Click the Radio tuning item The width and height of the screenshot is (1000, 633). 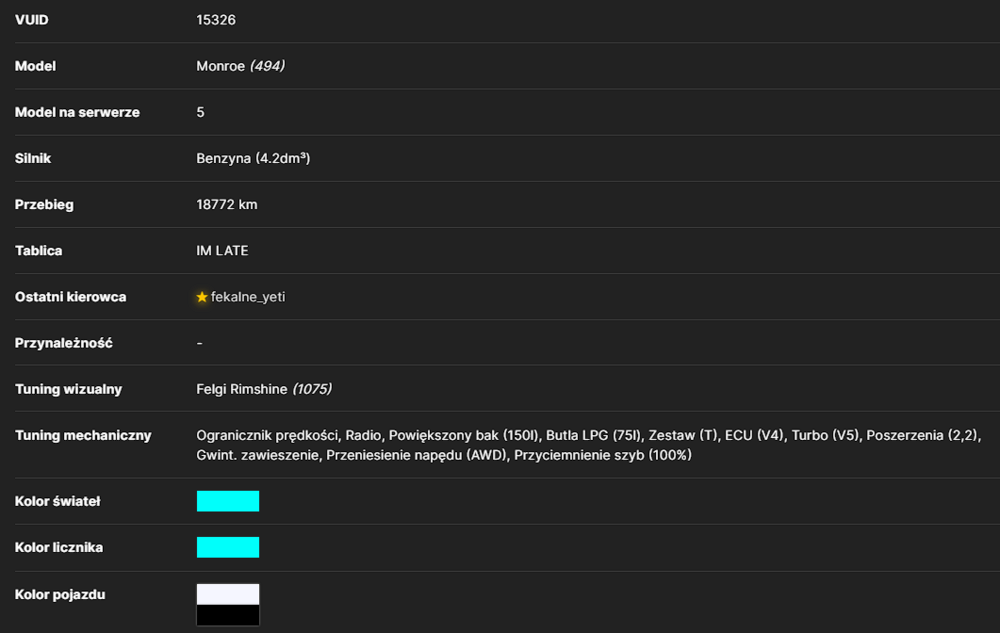coord(364,435)
